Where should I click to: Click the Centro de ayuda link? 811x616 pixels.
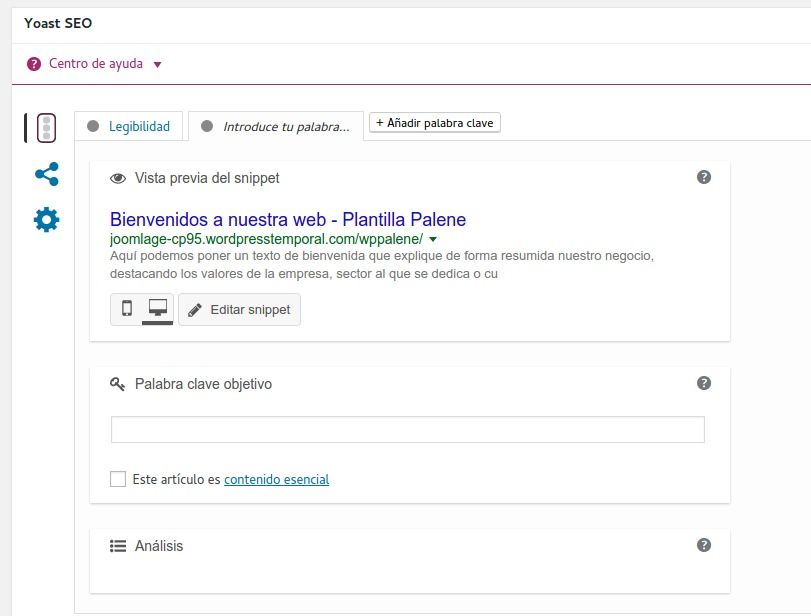[96, 64]
